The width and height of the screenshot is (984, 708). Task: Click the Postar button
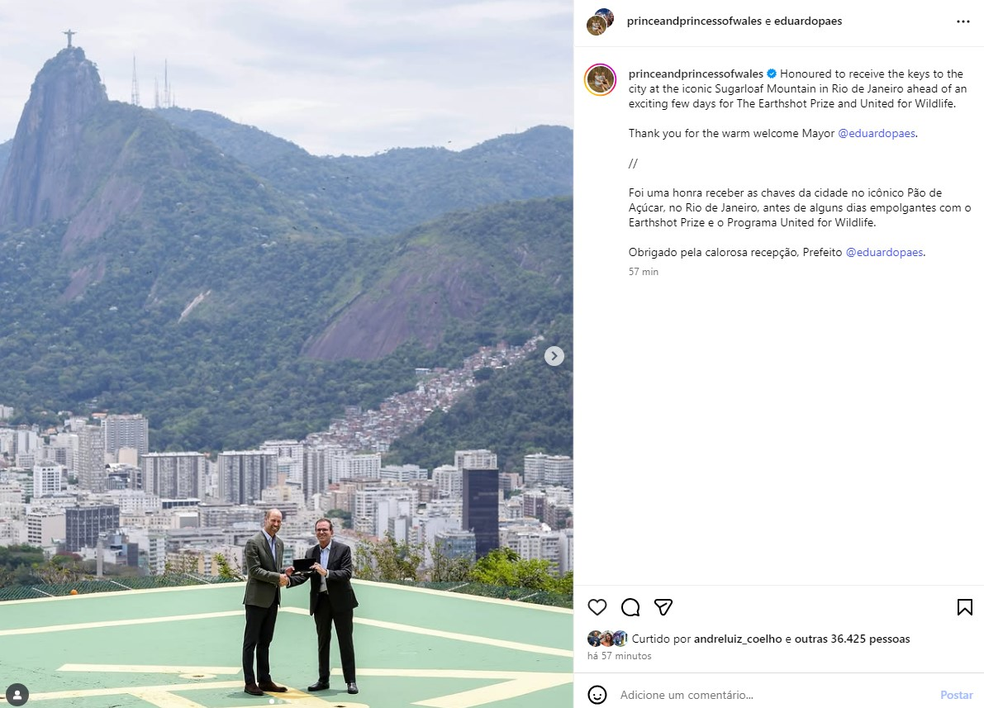point(956,695)
